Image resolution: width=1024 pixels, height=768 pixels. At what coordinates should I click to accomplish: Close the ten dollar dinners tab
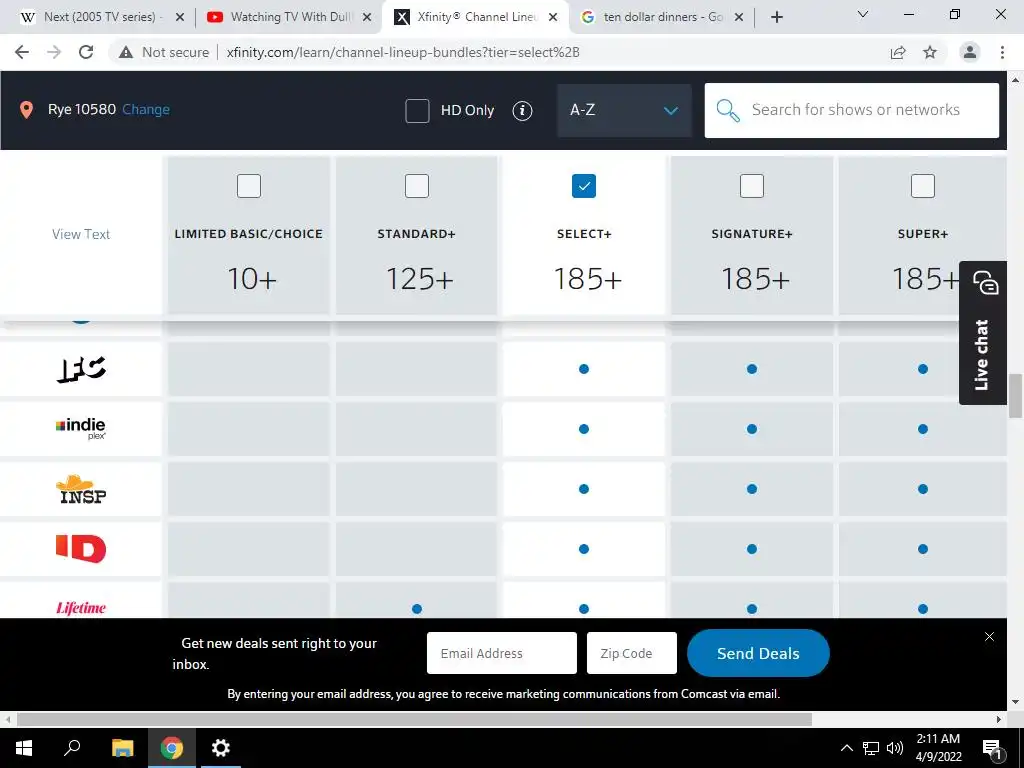click(x=739, y=17)
